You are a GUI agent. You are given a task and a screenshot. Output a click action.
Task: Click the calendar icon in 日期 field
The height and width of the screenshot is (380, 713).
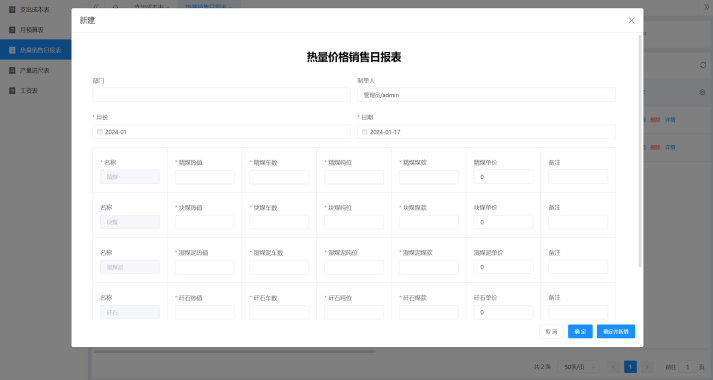coord(364,132)
